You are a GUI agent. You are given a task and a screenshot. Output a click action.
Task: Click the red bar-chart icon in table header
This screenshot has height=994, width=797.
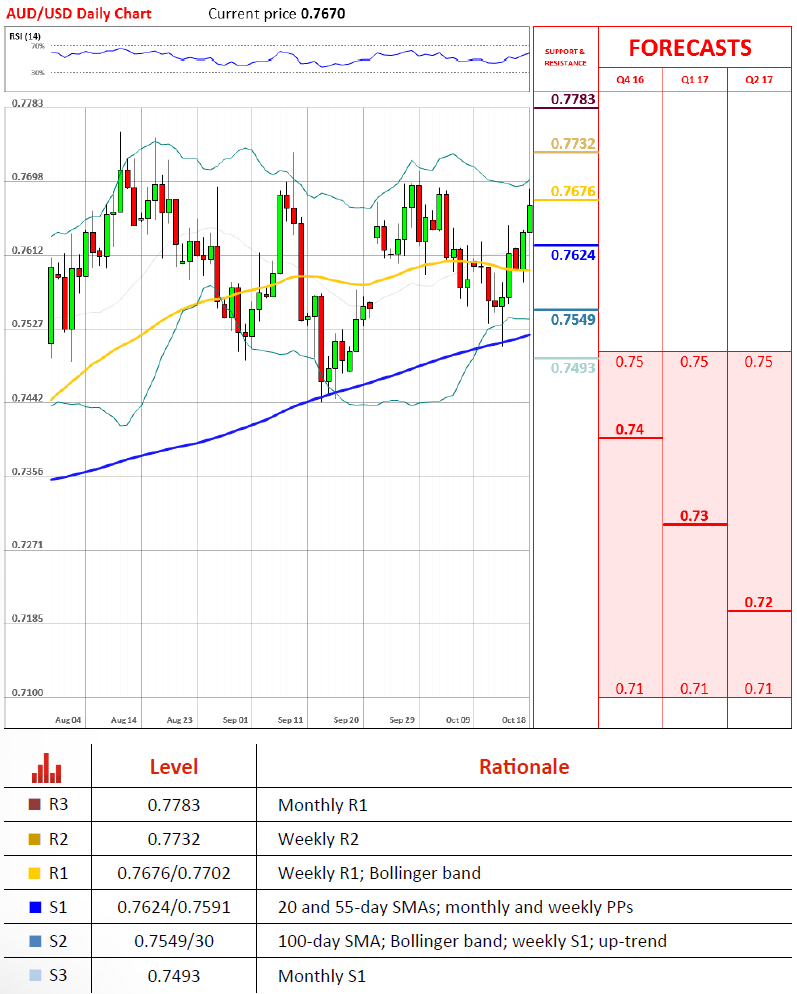click(x=46, y=768)
